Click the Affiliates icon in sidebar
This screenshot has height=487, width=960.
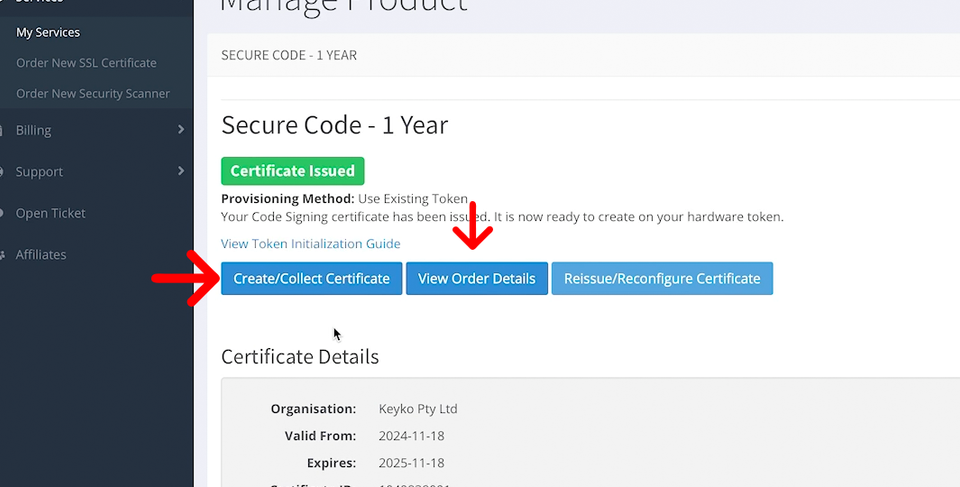click(x=4, y=255)
